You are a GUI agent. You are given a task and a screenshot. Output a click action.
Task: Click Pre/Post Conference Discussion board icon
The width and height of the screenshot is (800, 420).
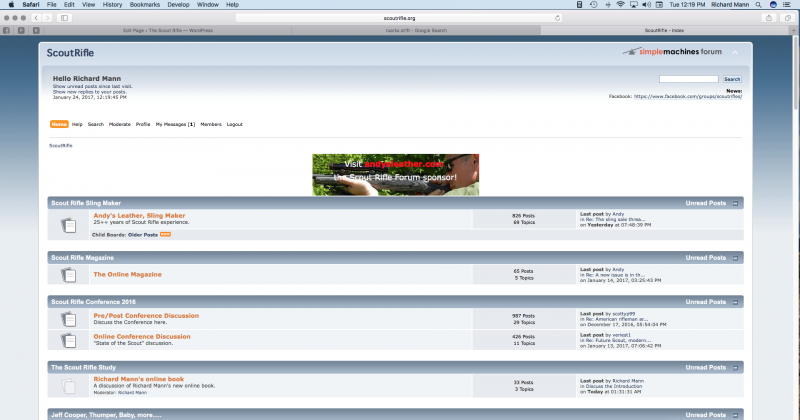click(68, 319)
